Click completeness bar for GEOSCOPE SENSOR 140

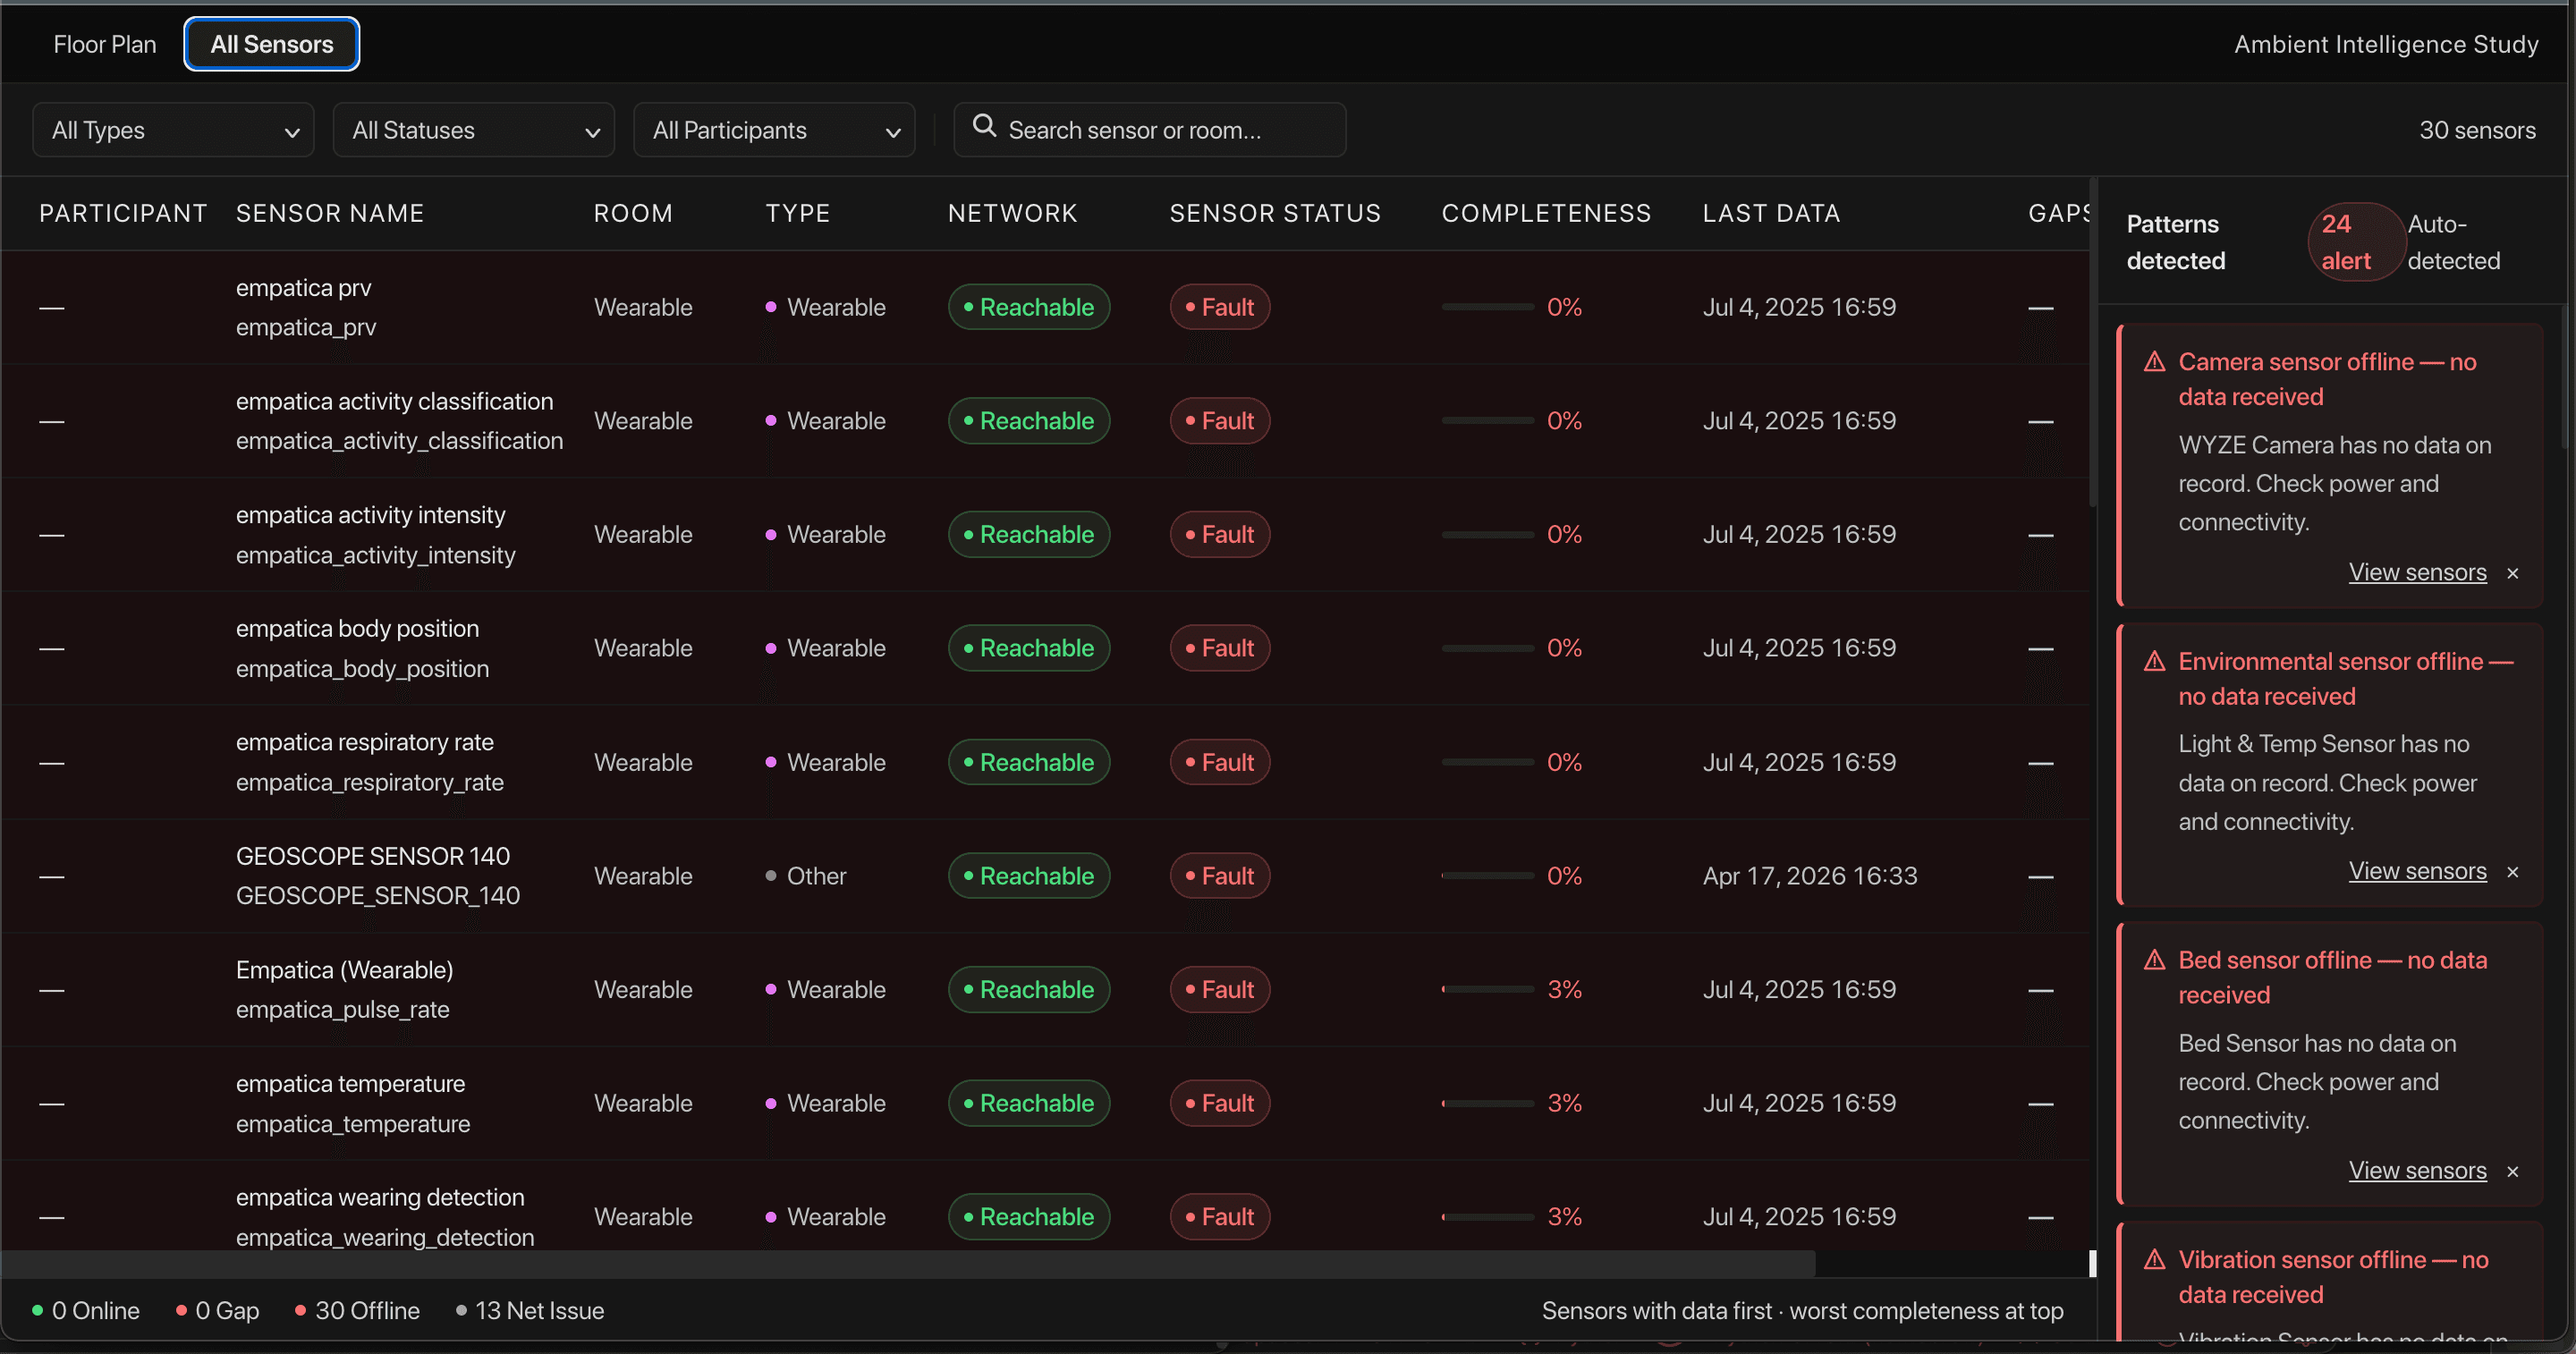point(1487,876)
